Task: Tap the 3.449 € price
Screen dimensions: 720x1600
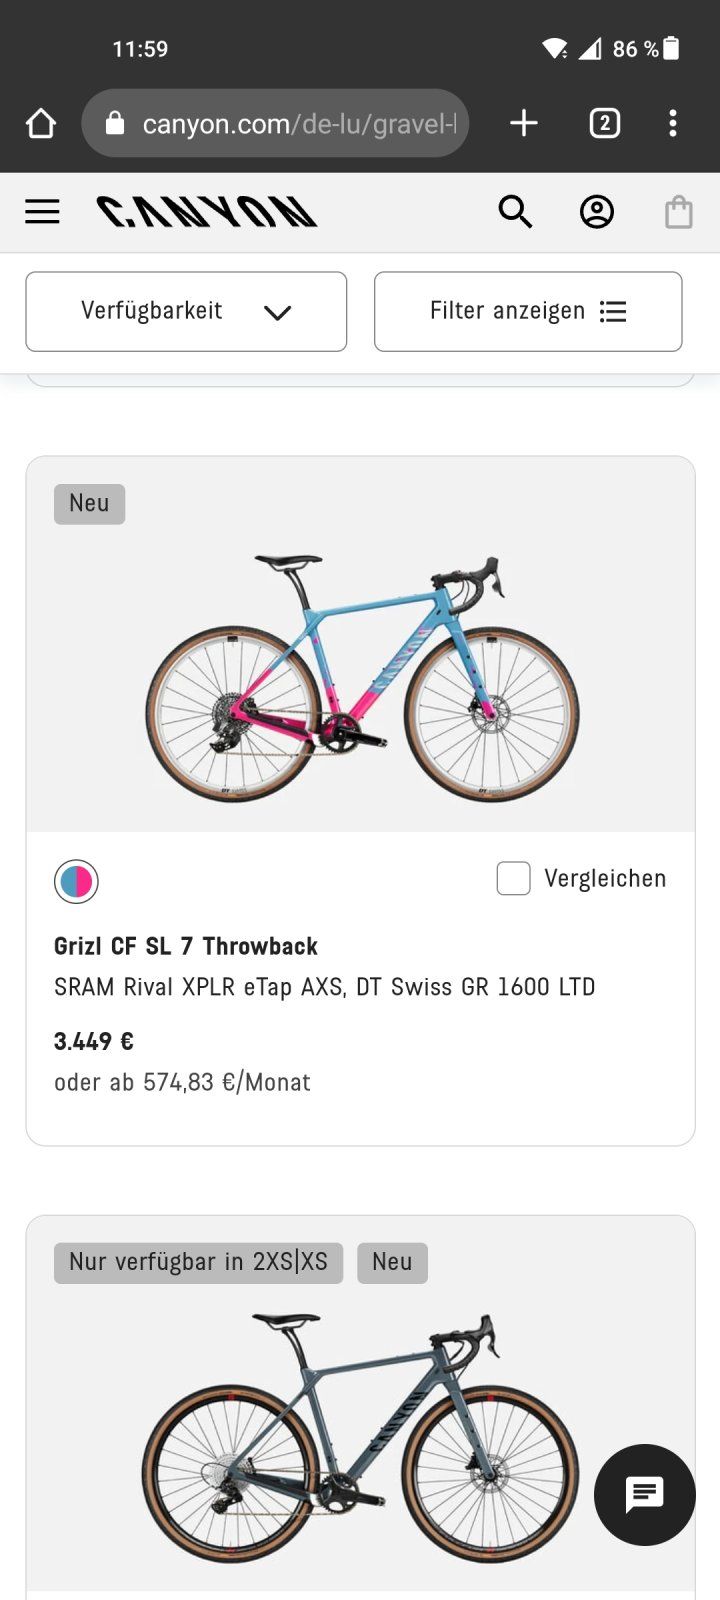Action: pos(94,1042)
